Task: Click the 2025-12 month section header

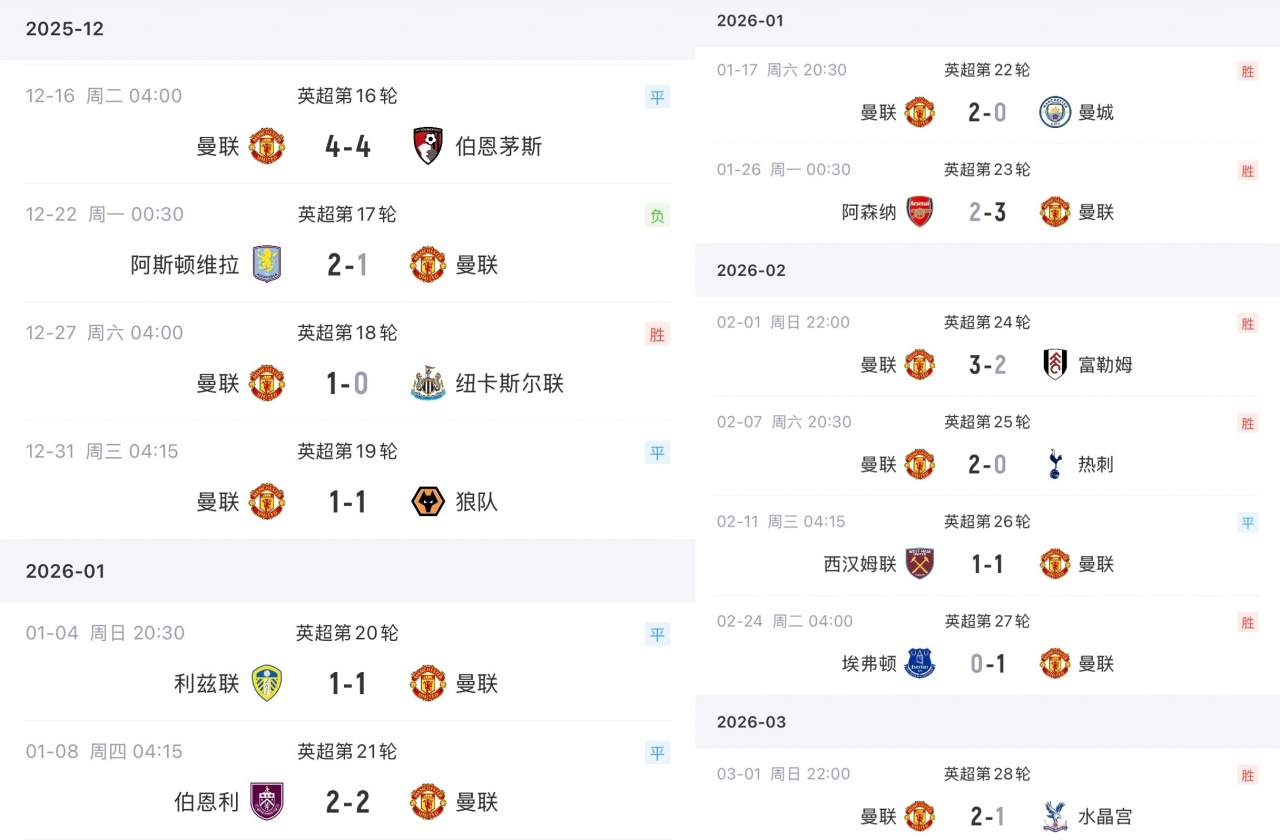Action: coord(65,29)
